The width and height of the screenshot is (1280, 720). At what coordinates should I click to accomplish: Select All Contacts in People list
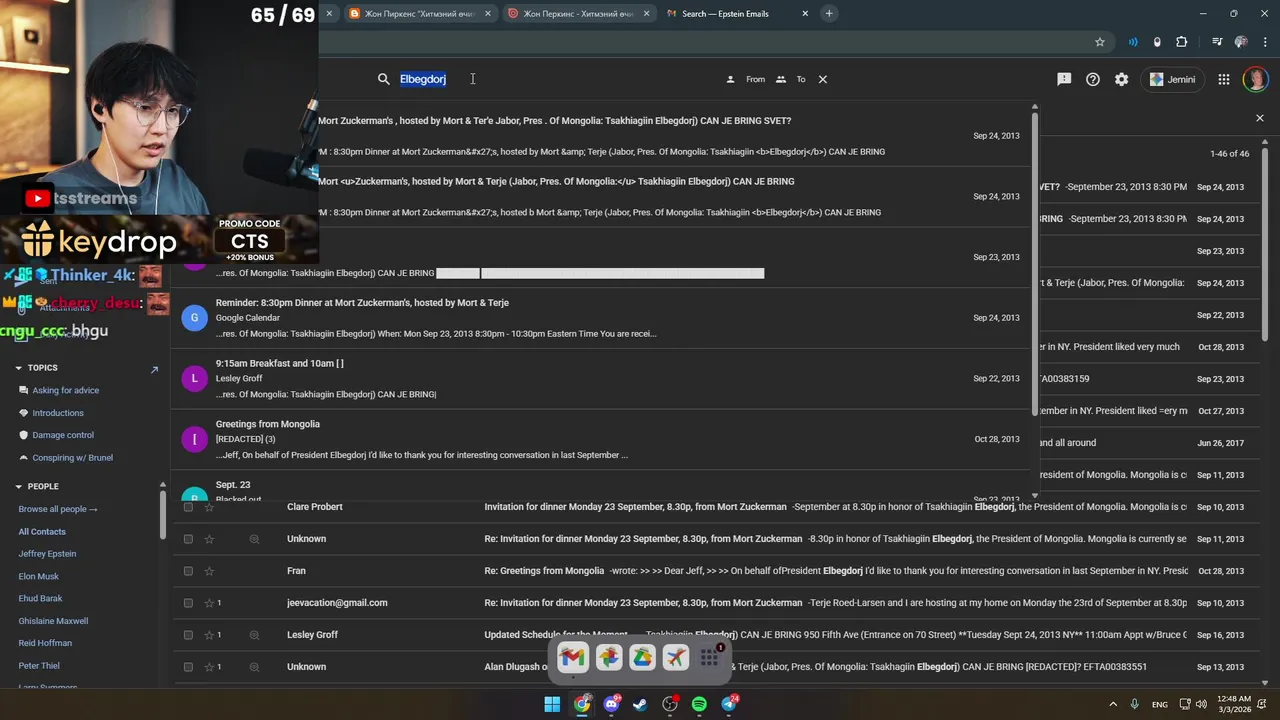tap(42, 532)
